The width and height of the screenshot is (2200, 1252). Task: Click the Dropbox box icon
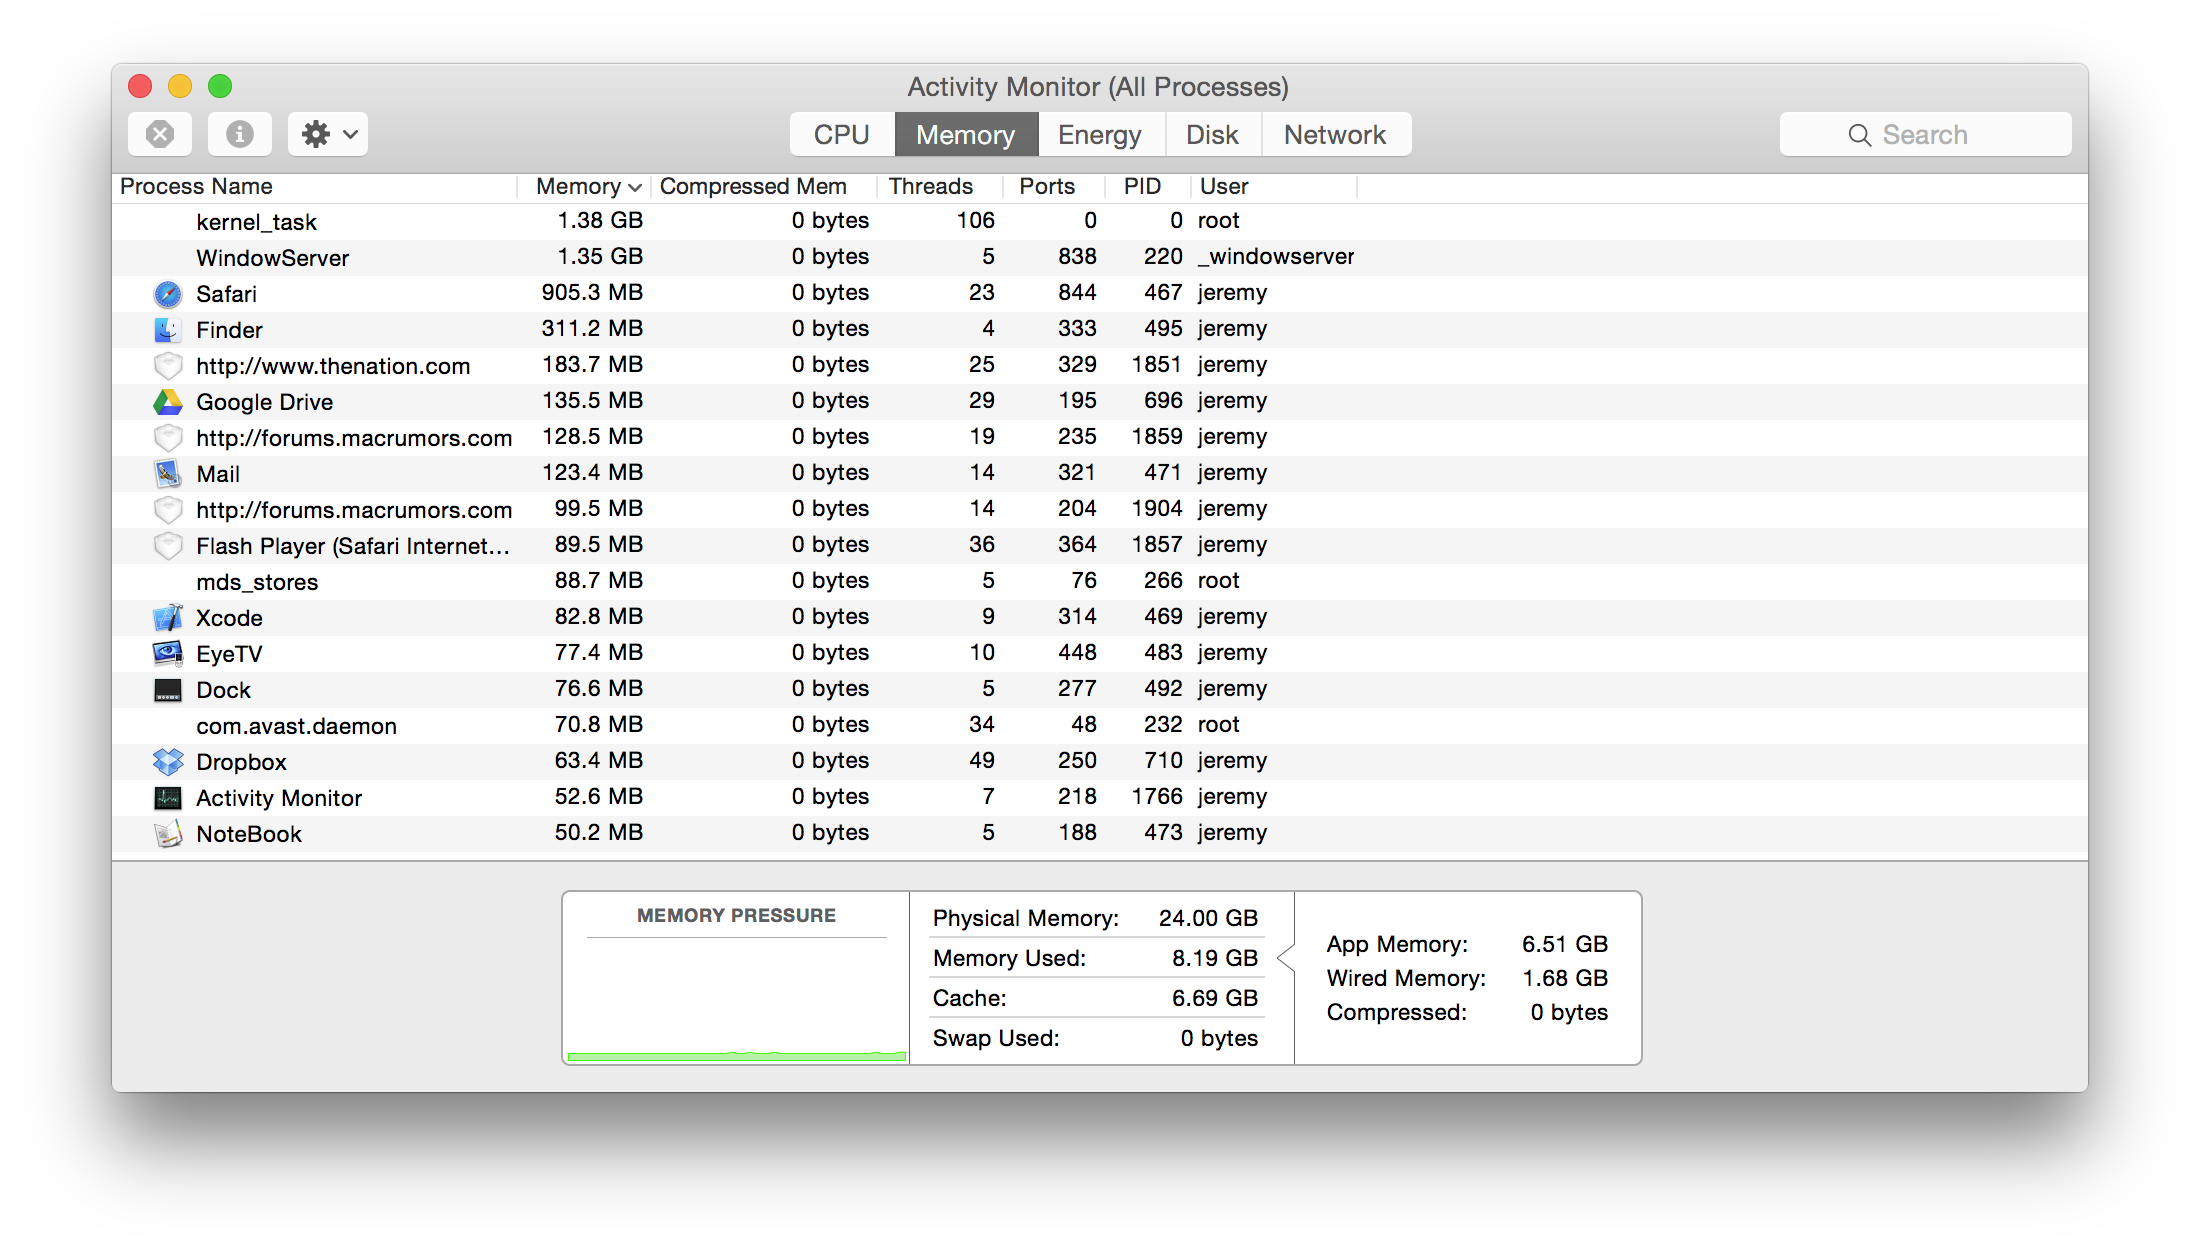pos(168,762)
